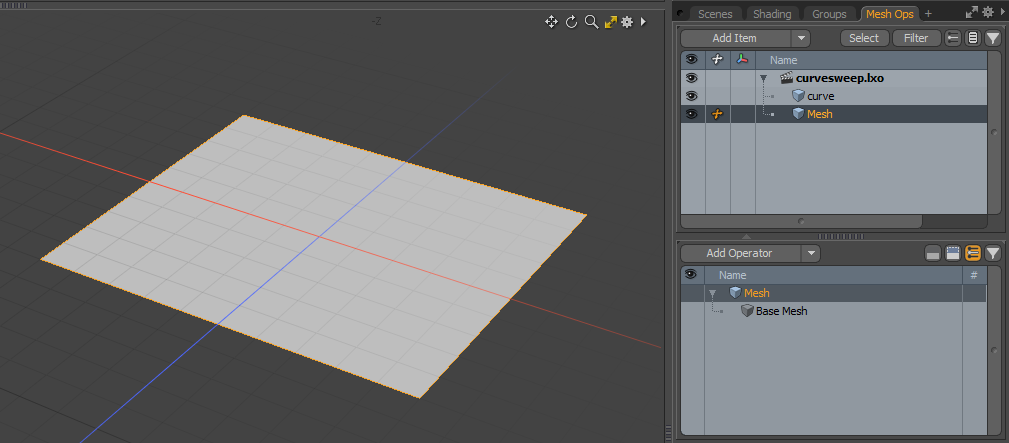Image resolution: width=1009 pixels, height=443 pixels.
Task: Click the funnel filter icon in item list
Action: click(993, 38)
